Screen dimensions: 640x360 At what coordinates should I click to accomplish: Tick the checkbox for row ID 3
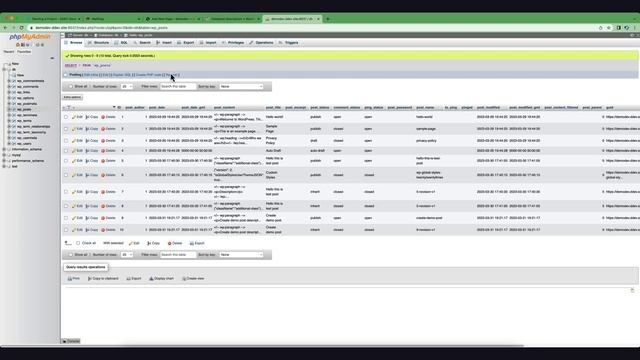(x=66, y=141)
